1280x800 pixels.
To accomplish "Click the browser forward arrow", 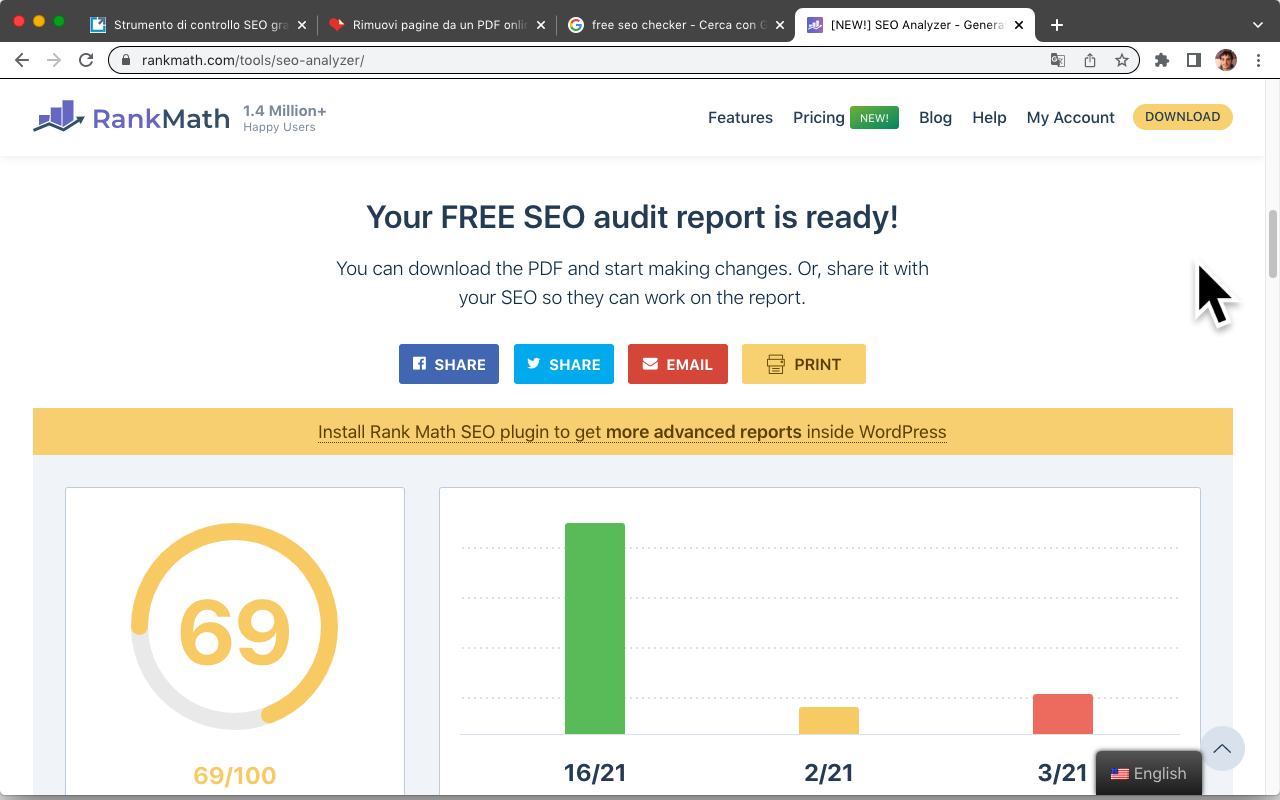I will click(54, 60).
